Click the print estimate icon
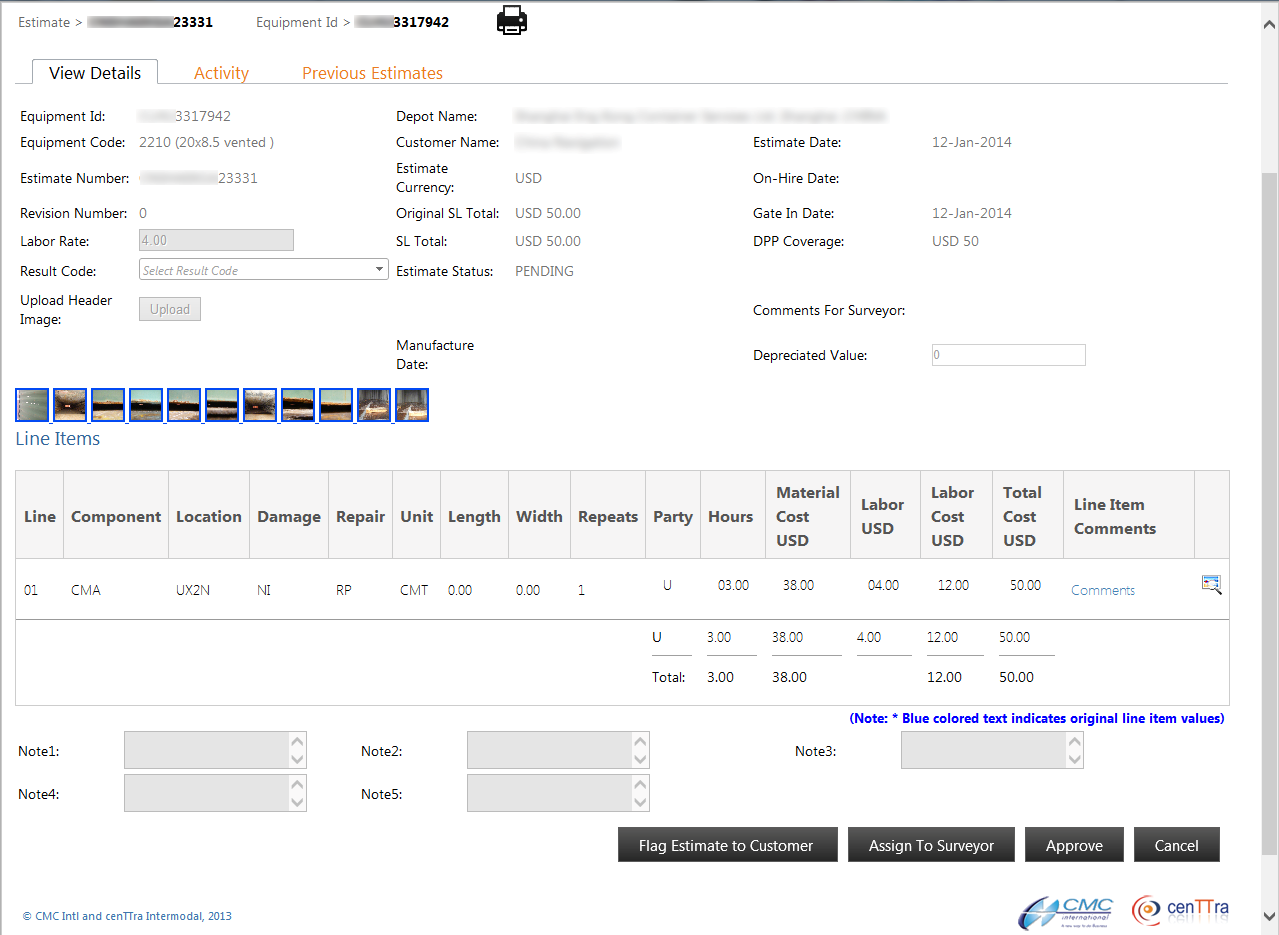 [511, 20]
